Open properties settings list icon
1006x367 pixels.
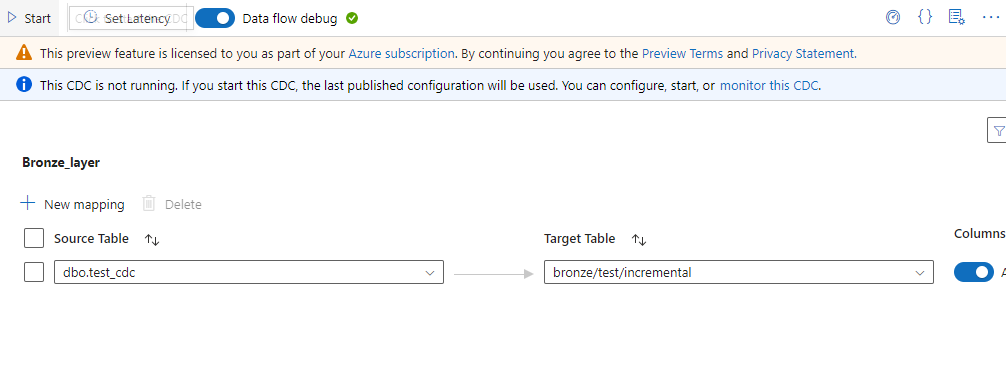pyautogui.click(x=957, y=17)
